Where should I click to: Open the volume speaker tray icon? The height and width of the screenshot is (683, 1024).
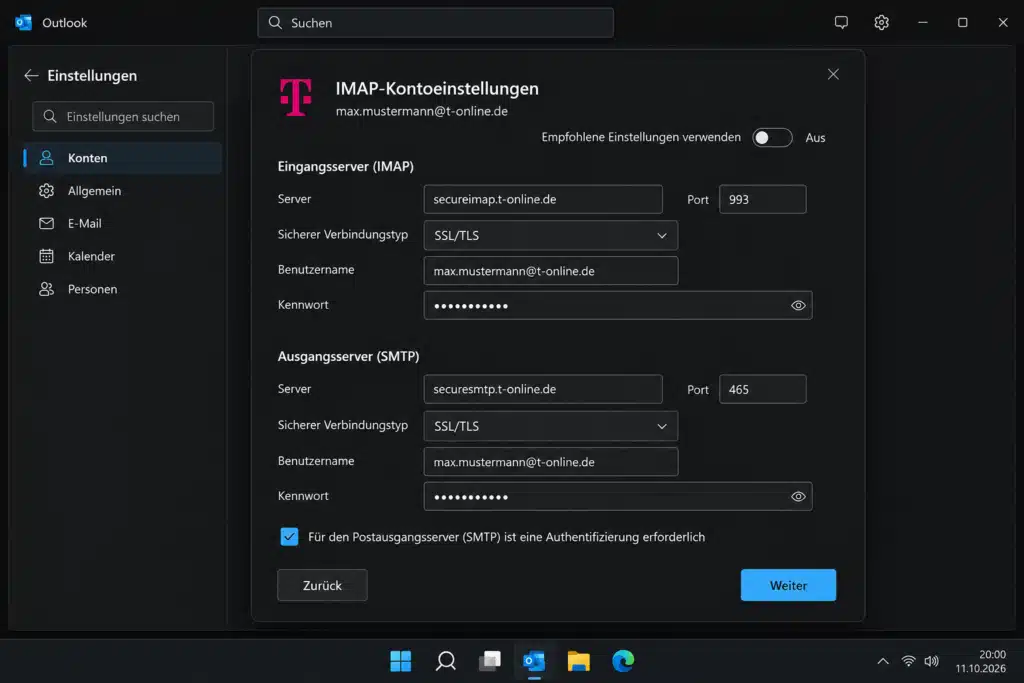pyautogui.click(x=932, y=661)
